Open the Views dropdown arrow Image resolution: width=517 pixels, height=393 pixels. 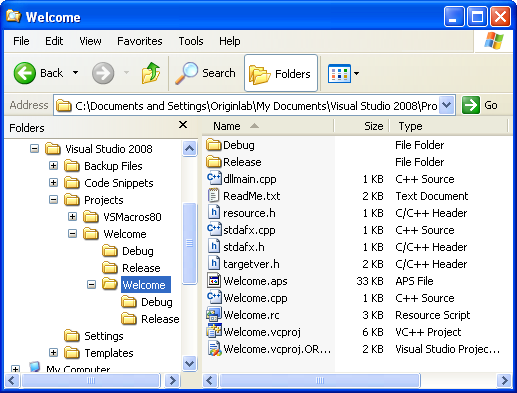tap(356, 73)
